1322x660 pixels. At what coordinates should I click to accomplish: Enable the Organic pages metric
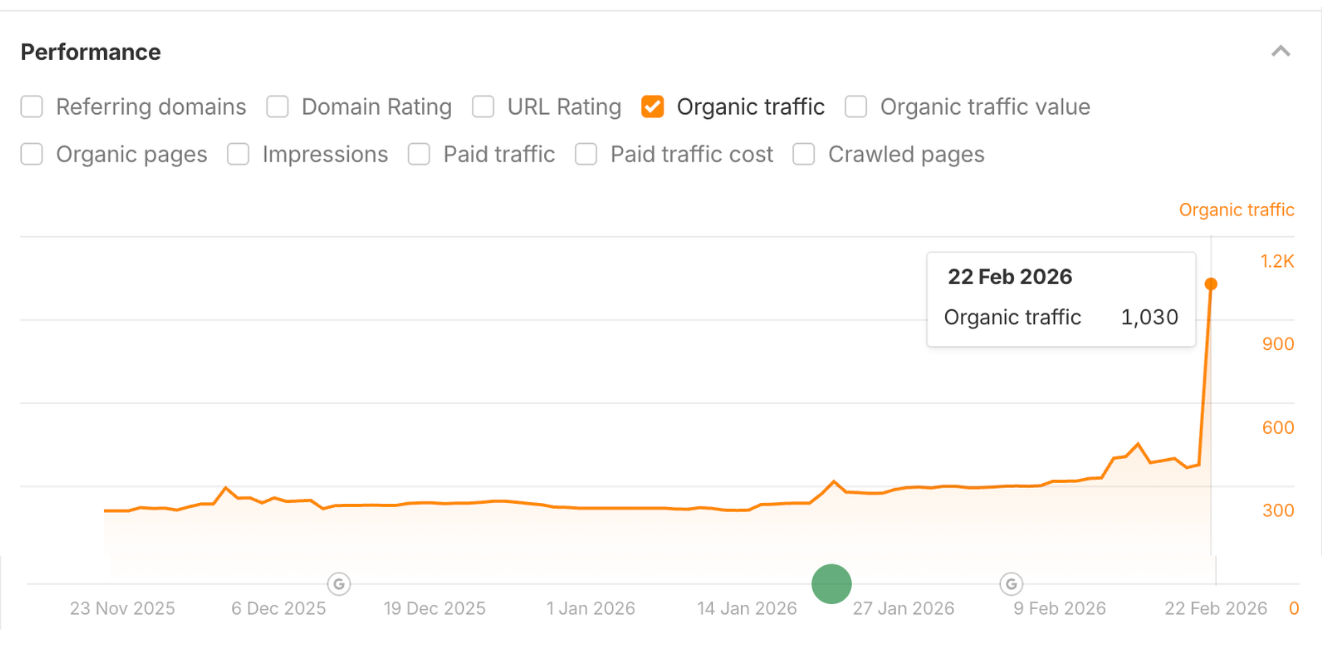(31, 154)
